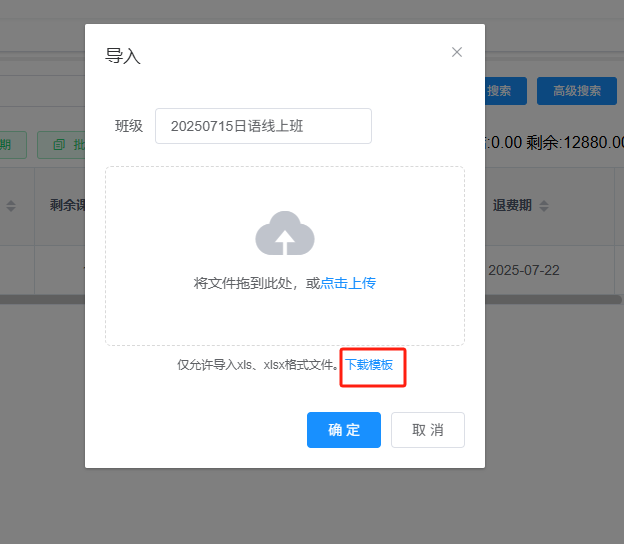Image resolution: width=624 pixels, height=544 pixels.
Task: Click the 班级 input field
Action: click(263, 126)
